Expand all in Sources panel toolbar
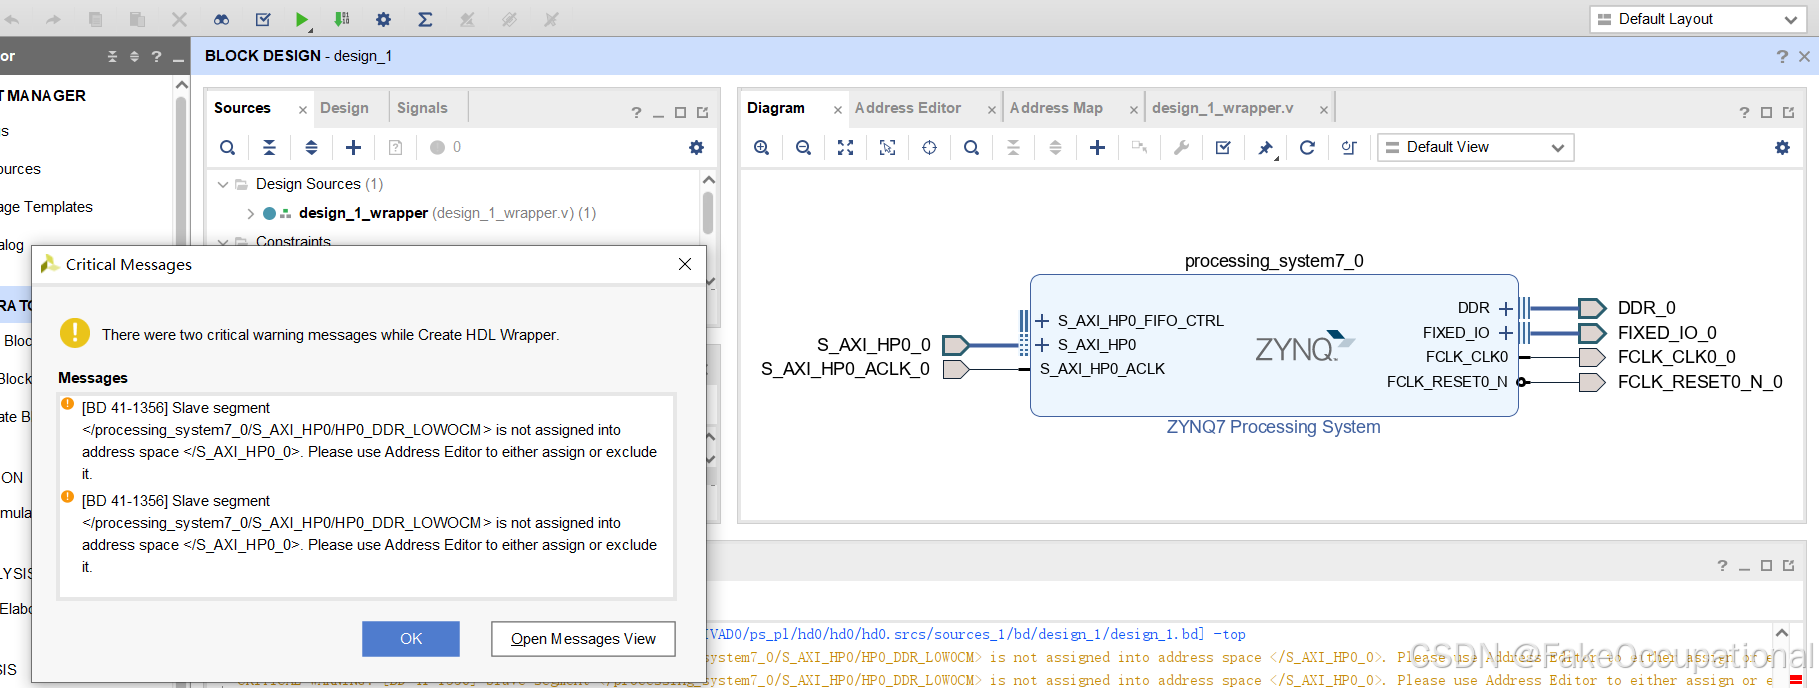 [x=311, y=147]
